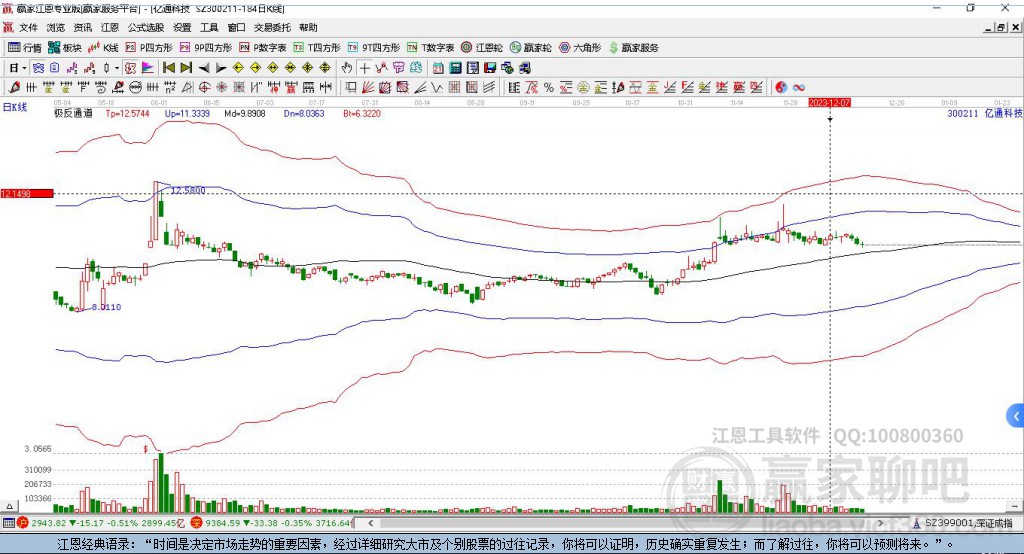Click first yellow diamond arrow icon
The width and height of the screenshot is (1024, 554).
(238, 68)
